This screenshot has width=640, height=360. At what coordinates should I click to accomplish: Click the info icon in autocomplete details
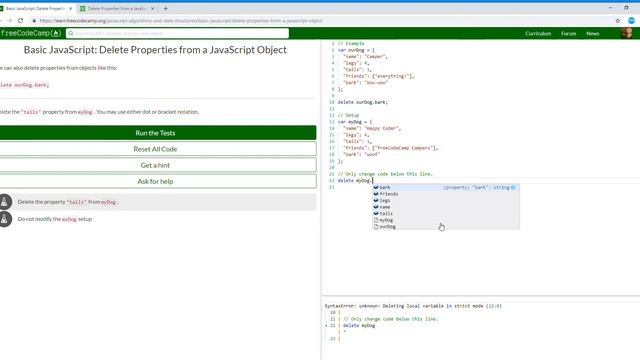tap(513, 187)
